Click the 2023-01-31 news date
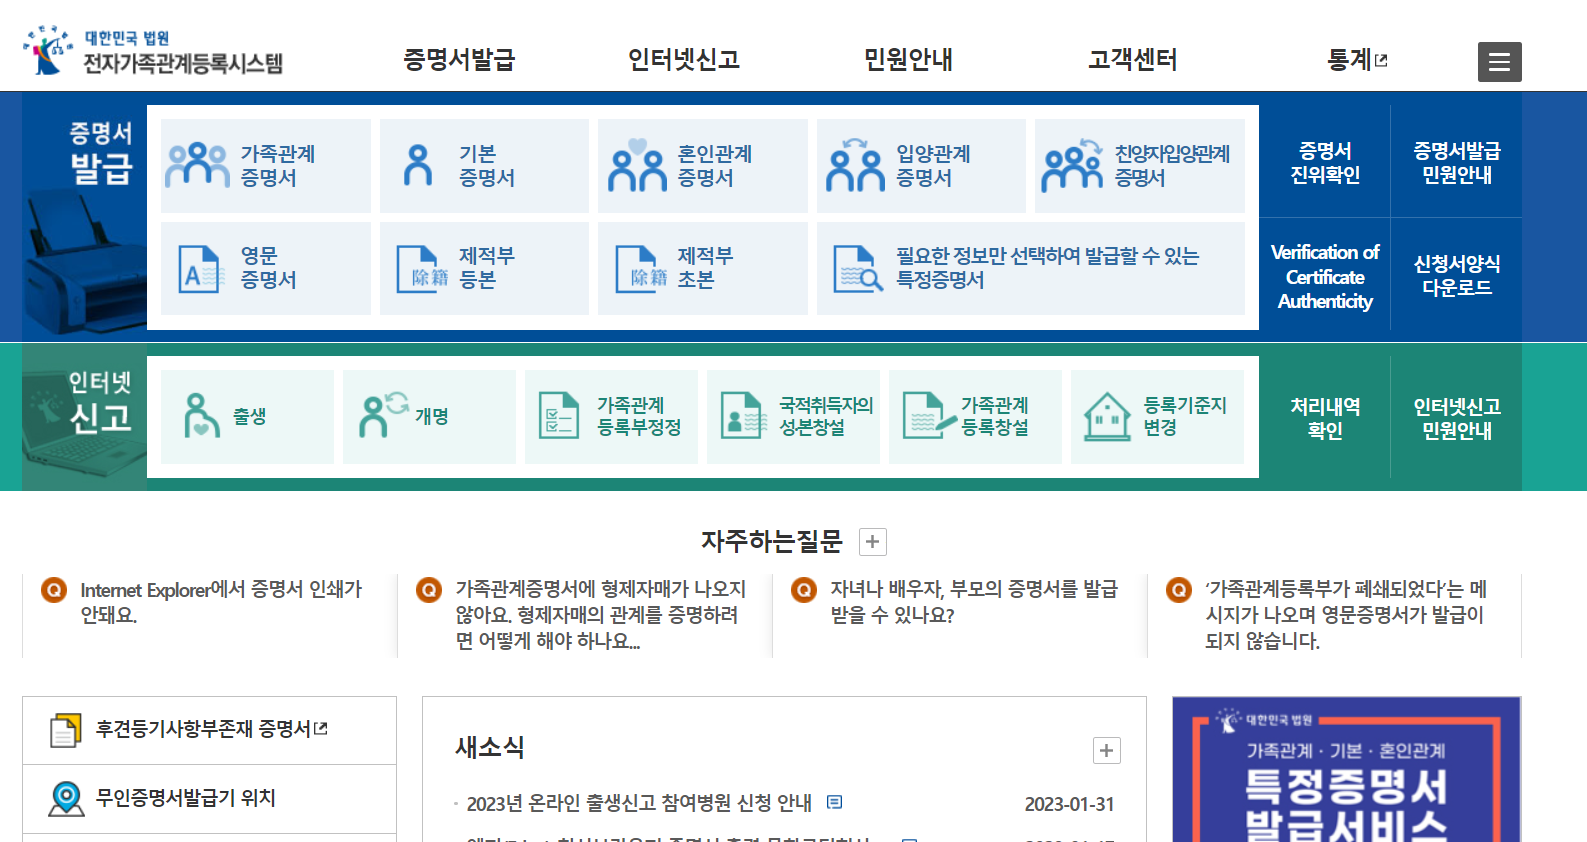This screenshot has width=1587, height=842. 1069,804
